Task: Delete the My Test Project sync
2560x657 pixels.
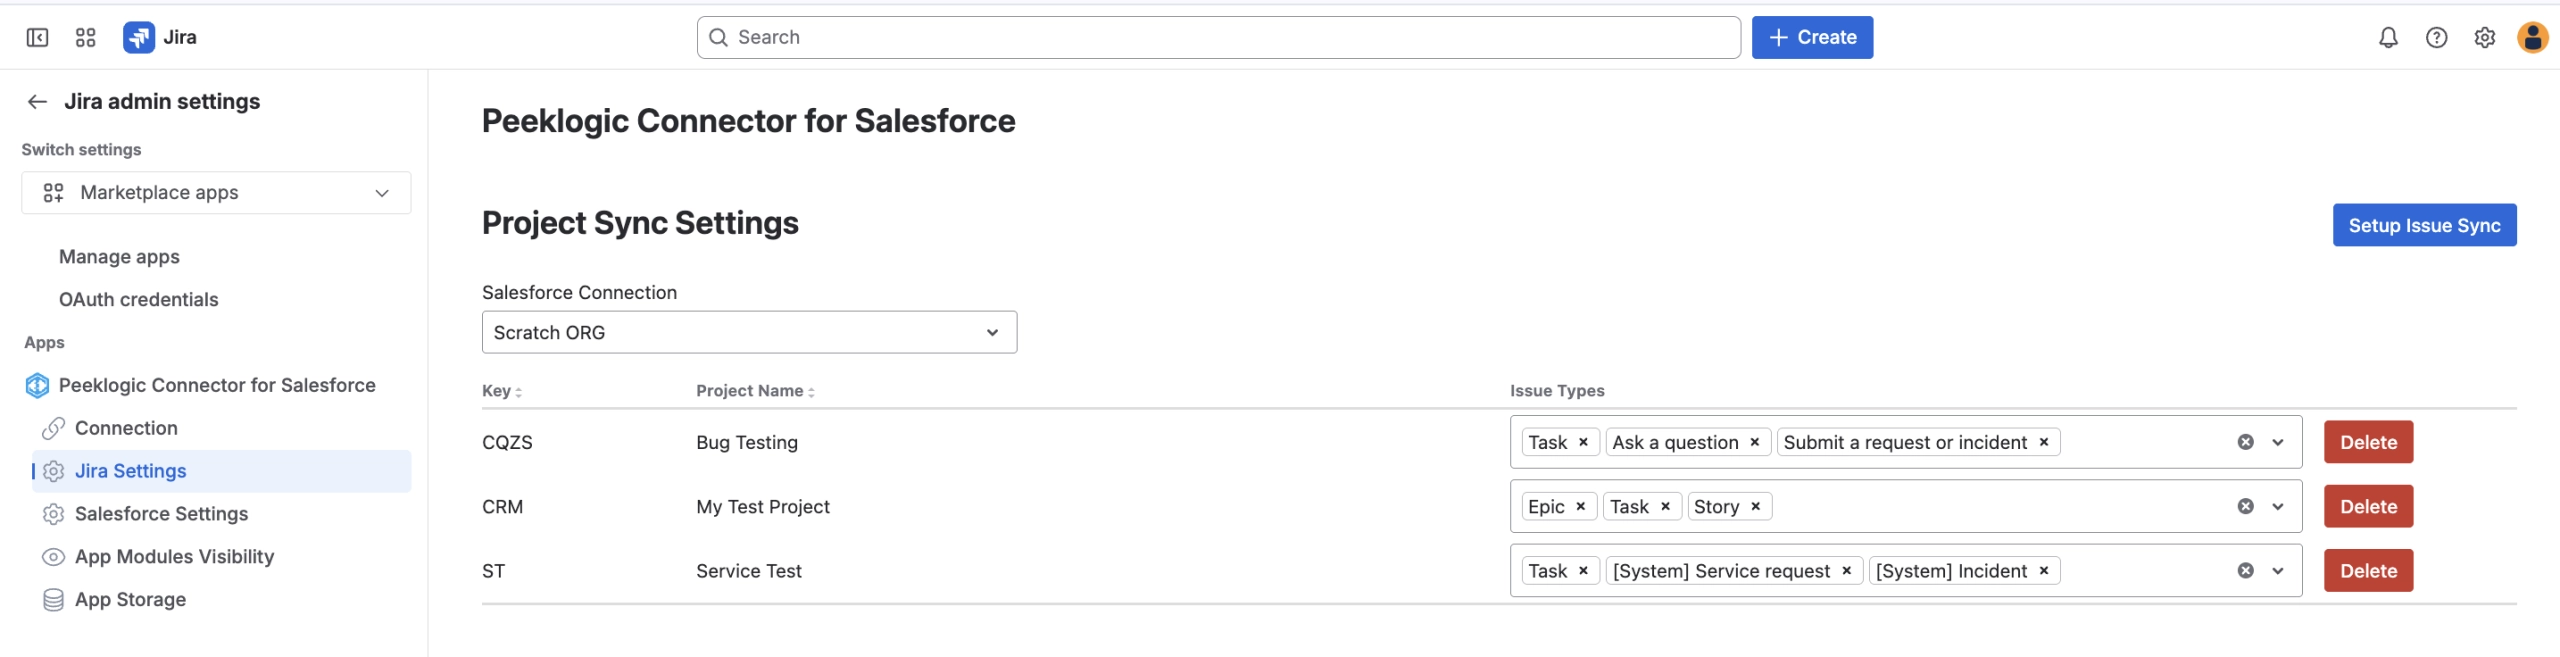Action: point(2368,507)
